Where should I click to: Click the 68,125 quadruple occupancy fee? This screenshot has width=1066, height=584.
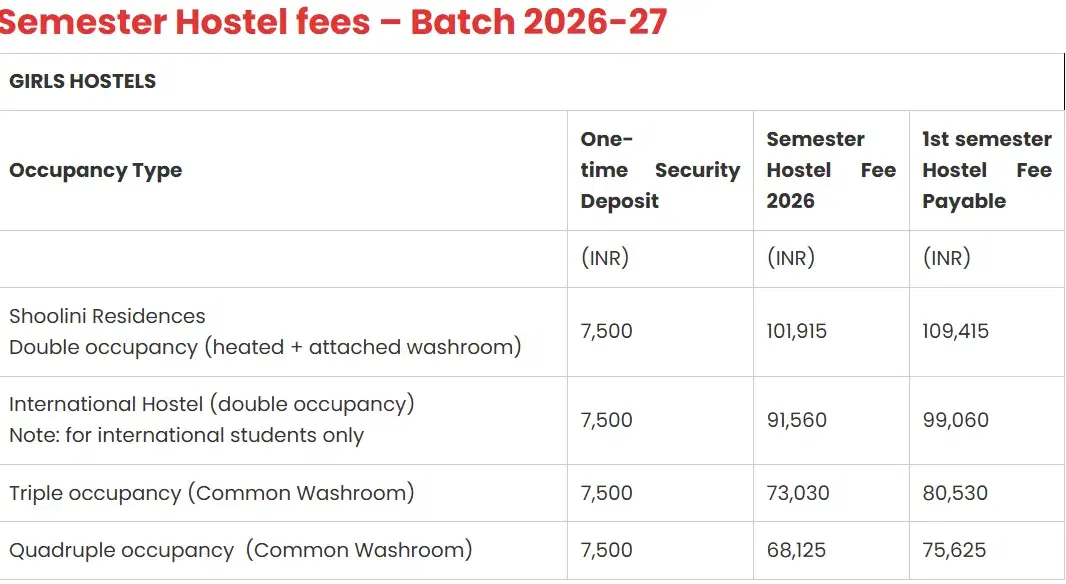pyautogui.click(x=797, y=550)
